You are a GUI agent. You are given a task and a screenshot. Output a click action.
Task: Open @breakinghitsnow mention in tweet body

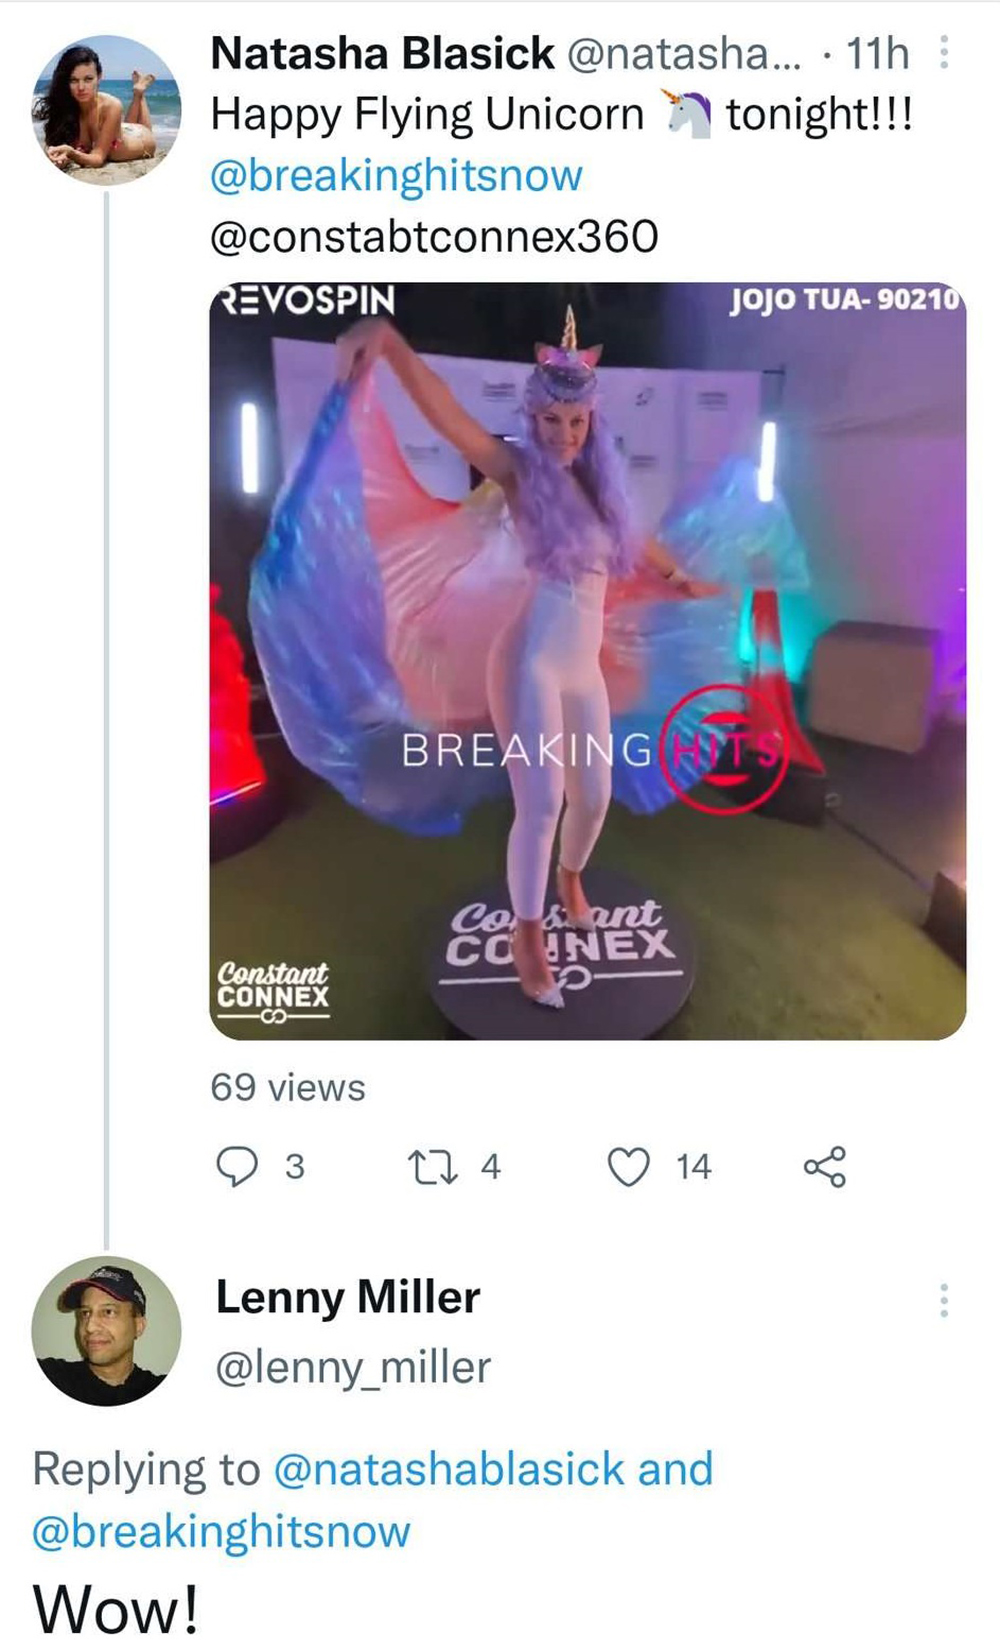[x=396, y=176]
